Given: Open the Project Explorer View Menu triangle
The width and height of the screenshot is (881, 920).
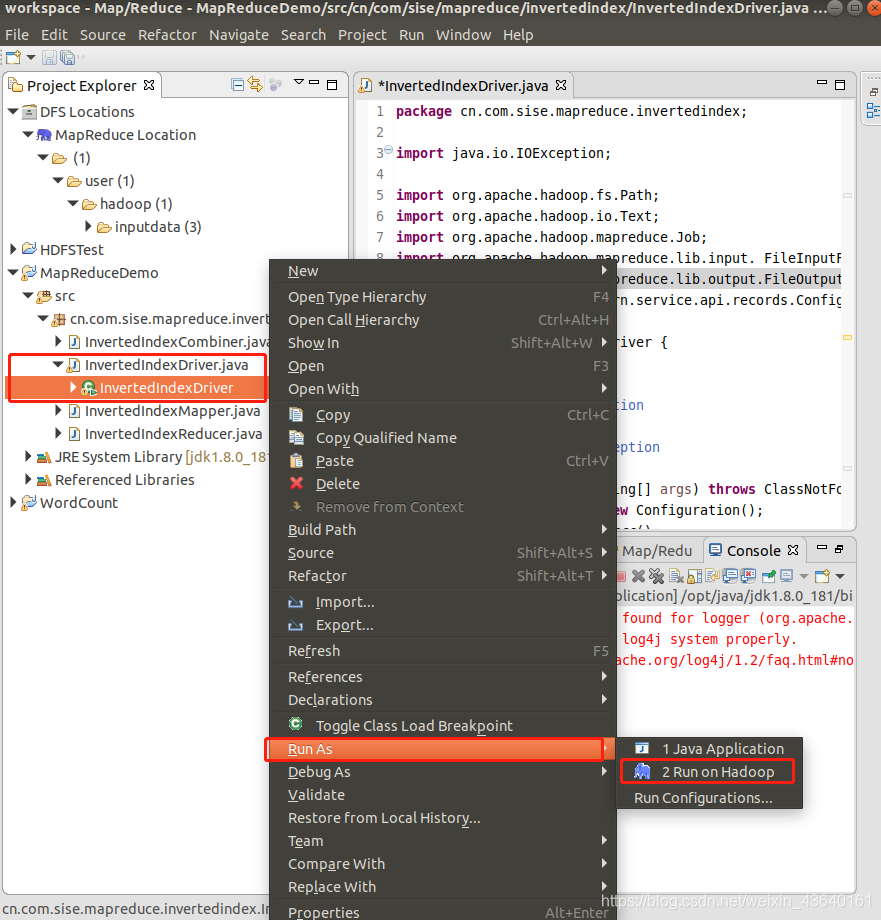Looking at the screenshot, I should click(x=299, y=83).
